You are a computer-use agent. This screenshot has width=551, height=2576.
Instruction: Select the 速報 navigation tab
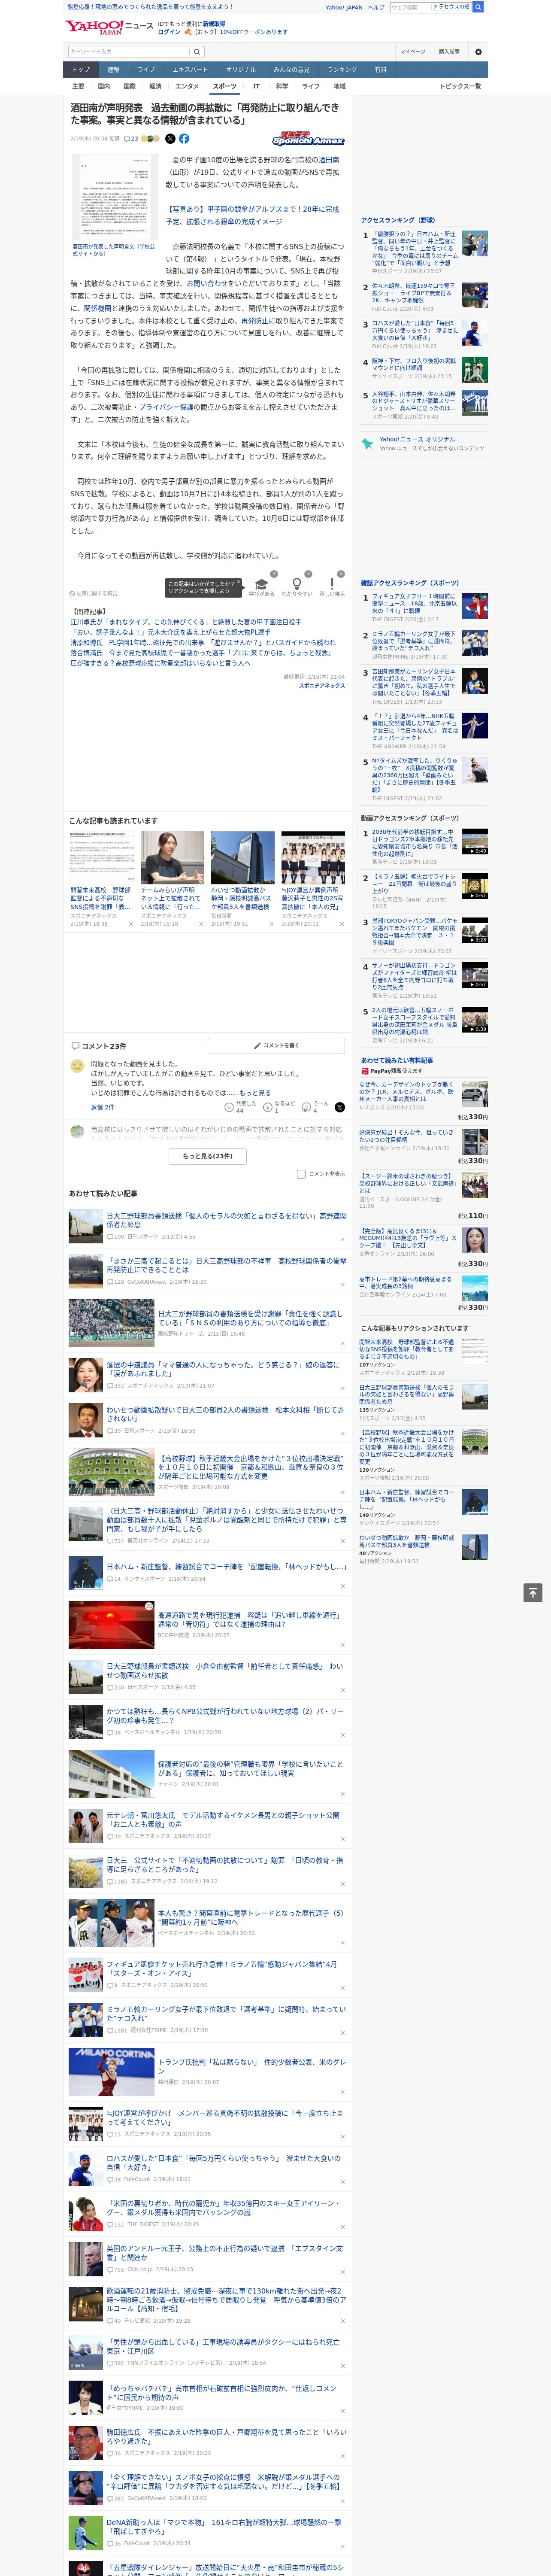pos(113,70)
